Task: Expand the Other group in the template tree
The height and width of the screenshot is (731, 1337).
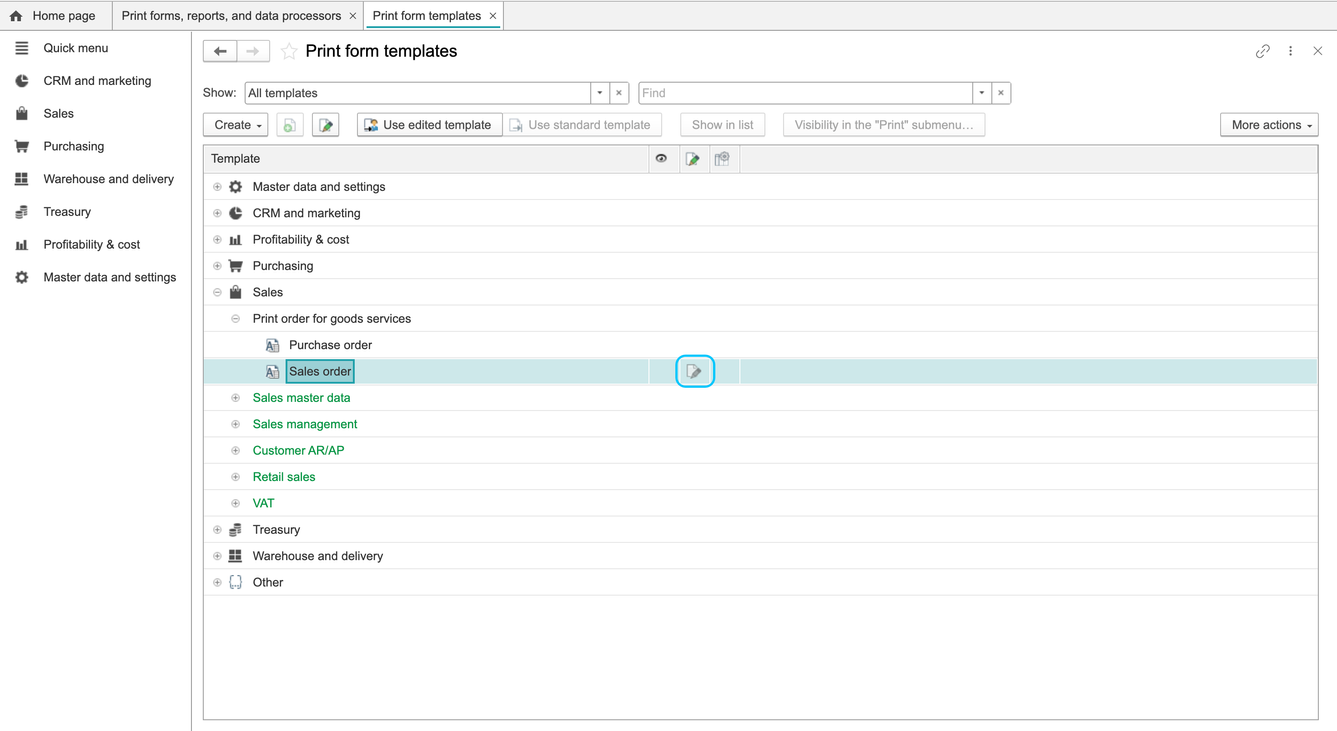Action: click(217, 583)
